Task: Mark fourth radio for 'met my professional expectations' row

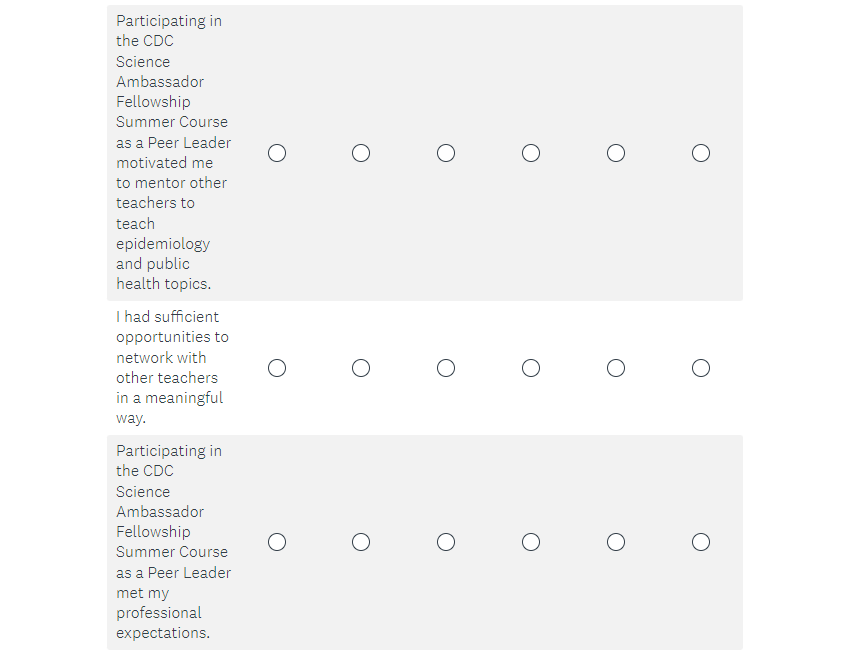Action: point(531,542)
